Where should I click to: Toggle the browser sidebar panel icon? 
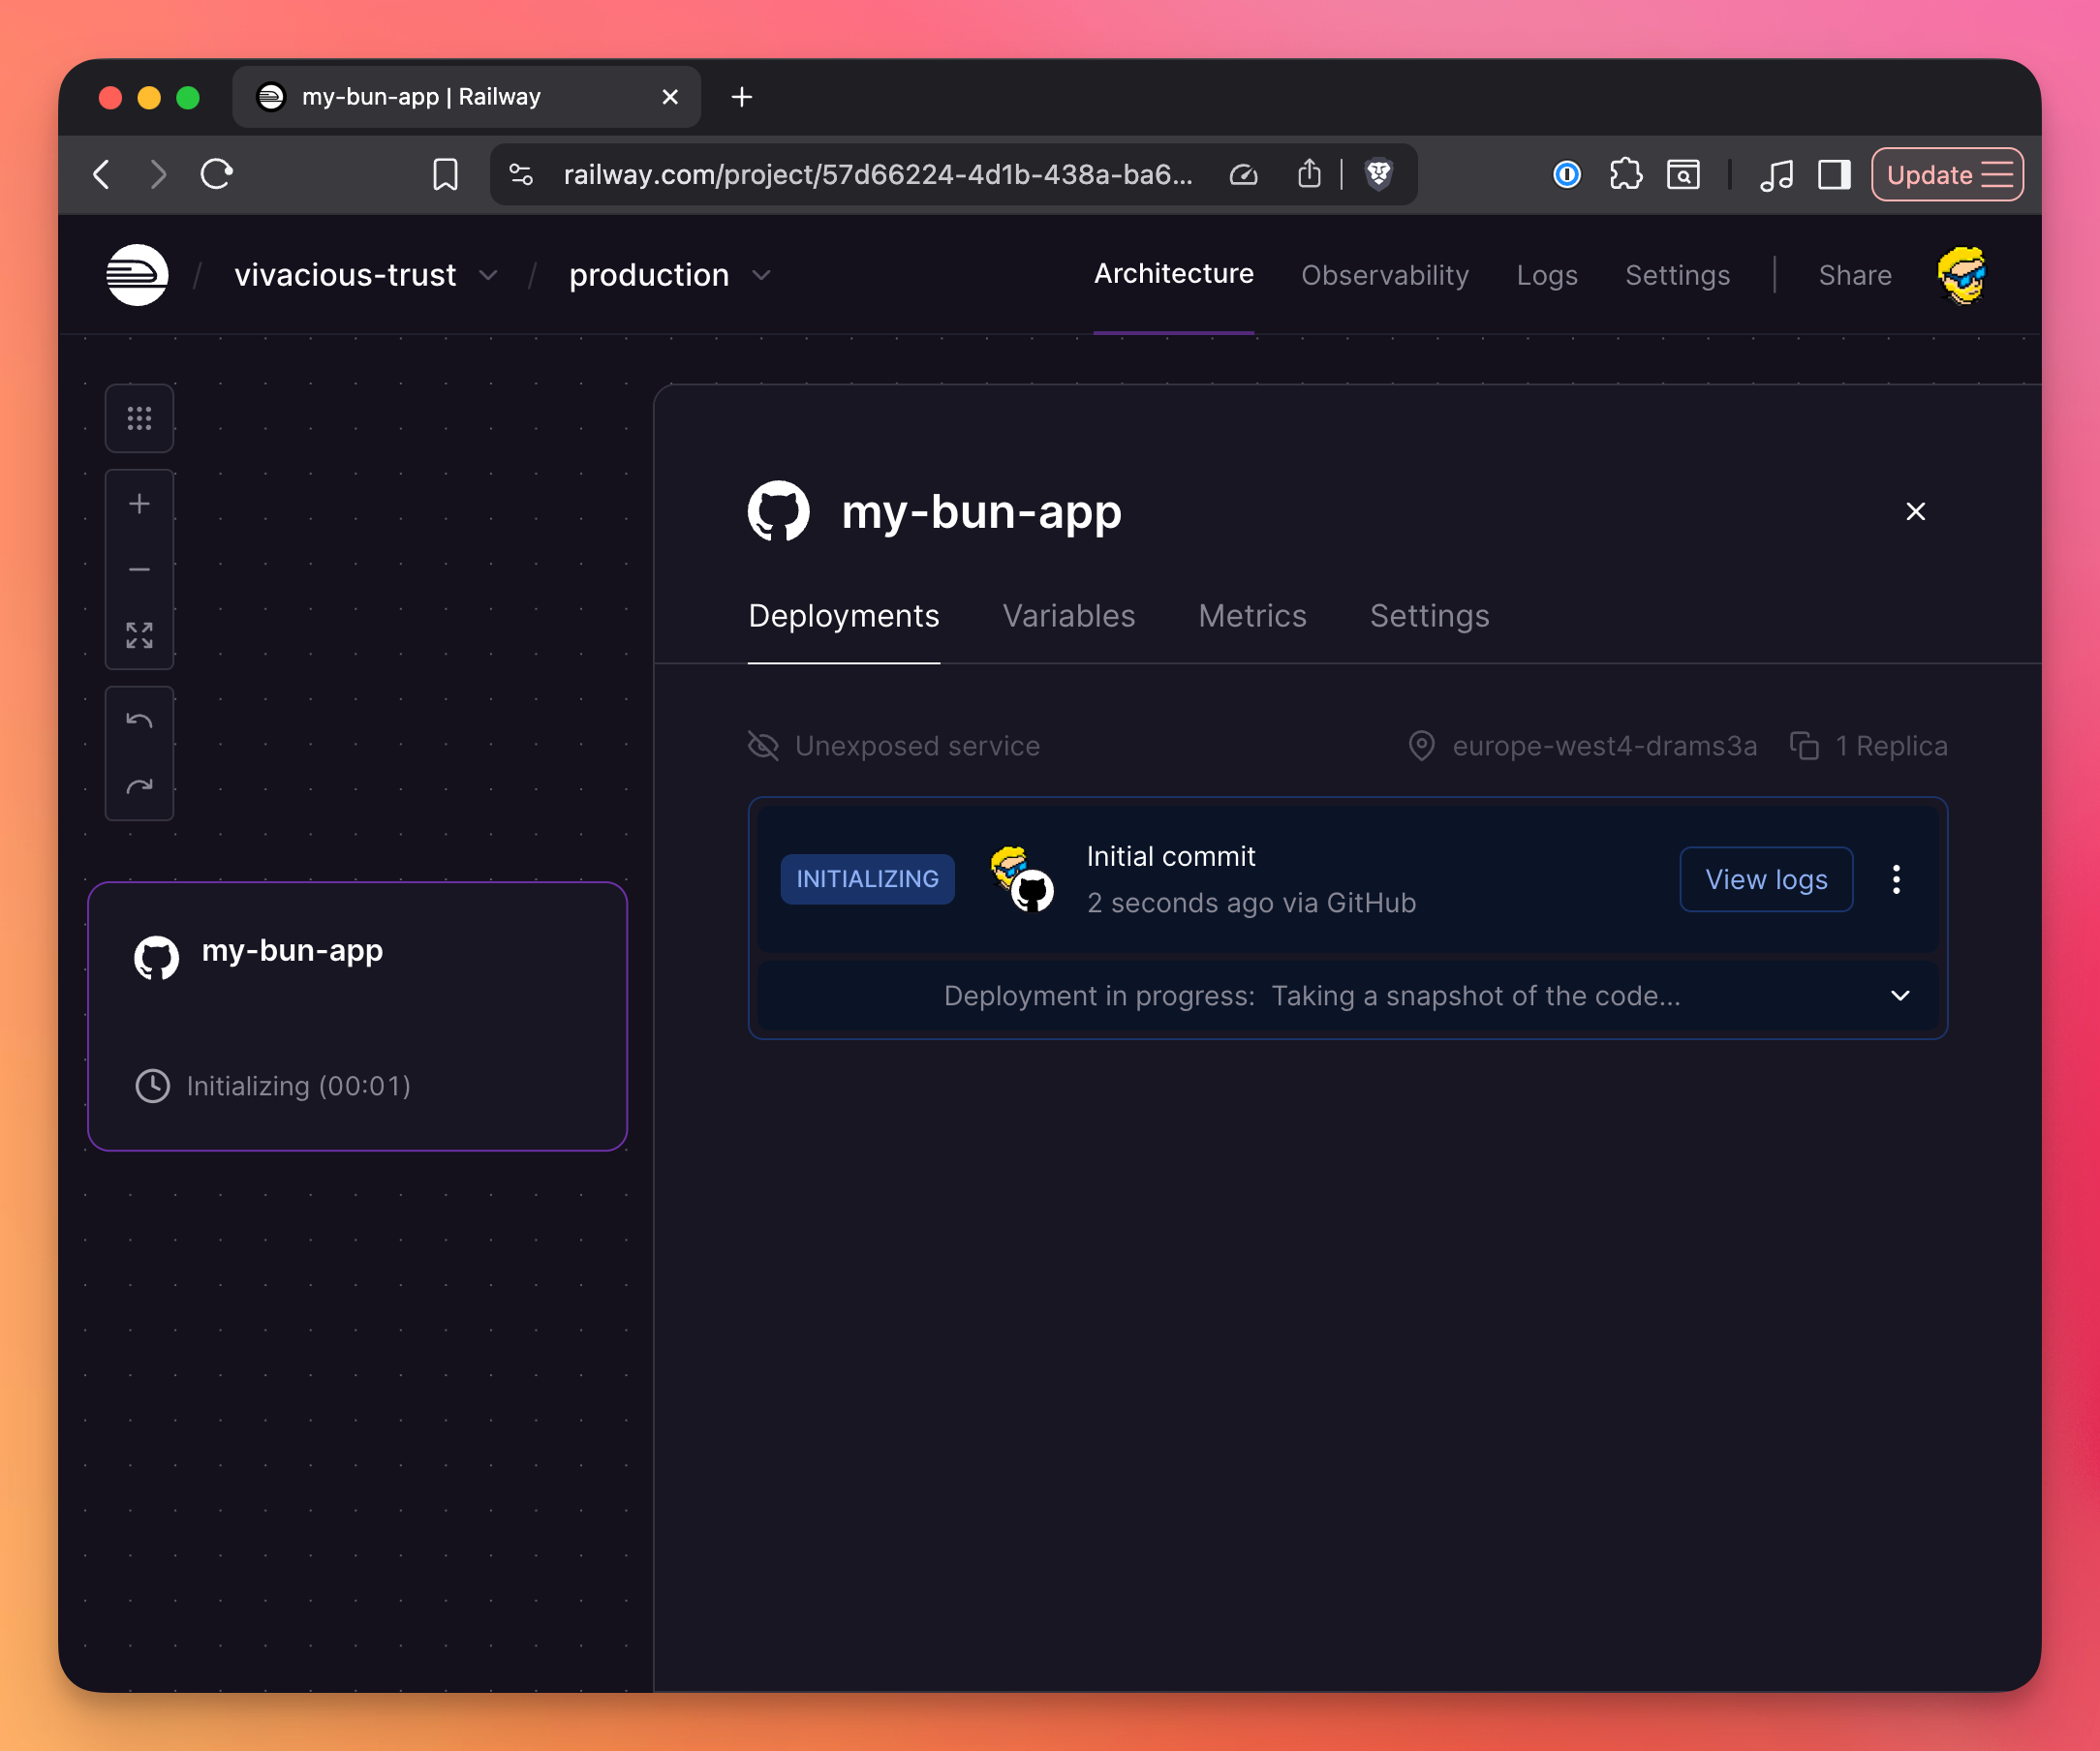pyautogui.click(x=1834, y=175)
